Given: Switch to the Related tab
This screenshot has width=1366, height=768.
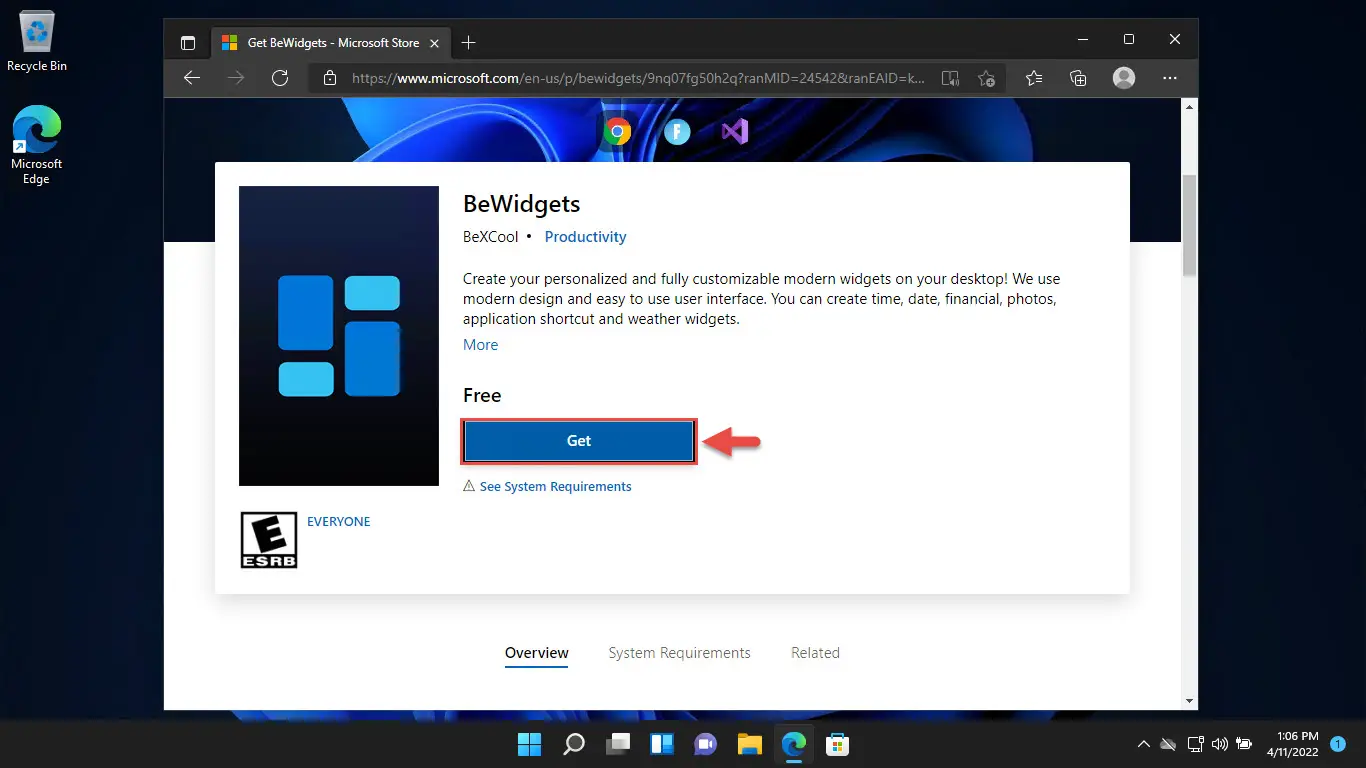Looking at the screenshot, I should [815, 653].
